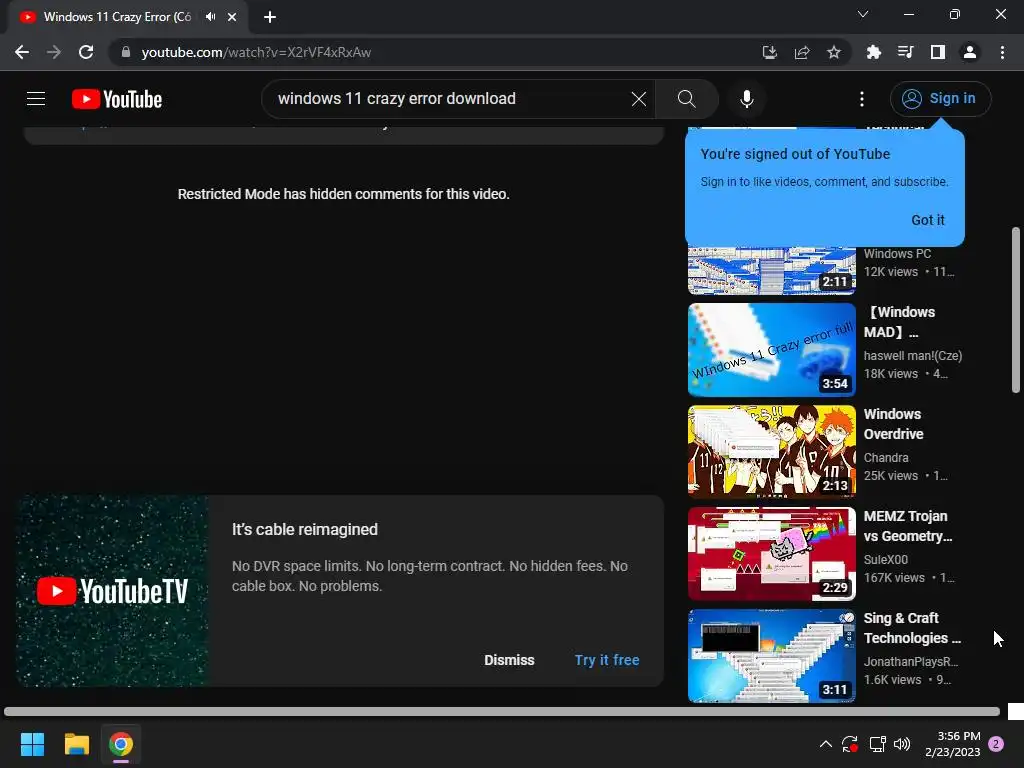
Task: Go back with the browser back arrow
Action: pos(22,52)
